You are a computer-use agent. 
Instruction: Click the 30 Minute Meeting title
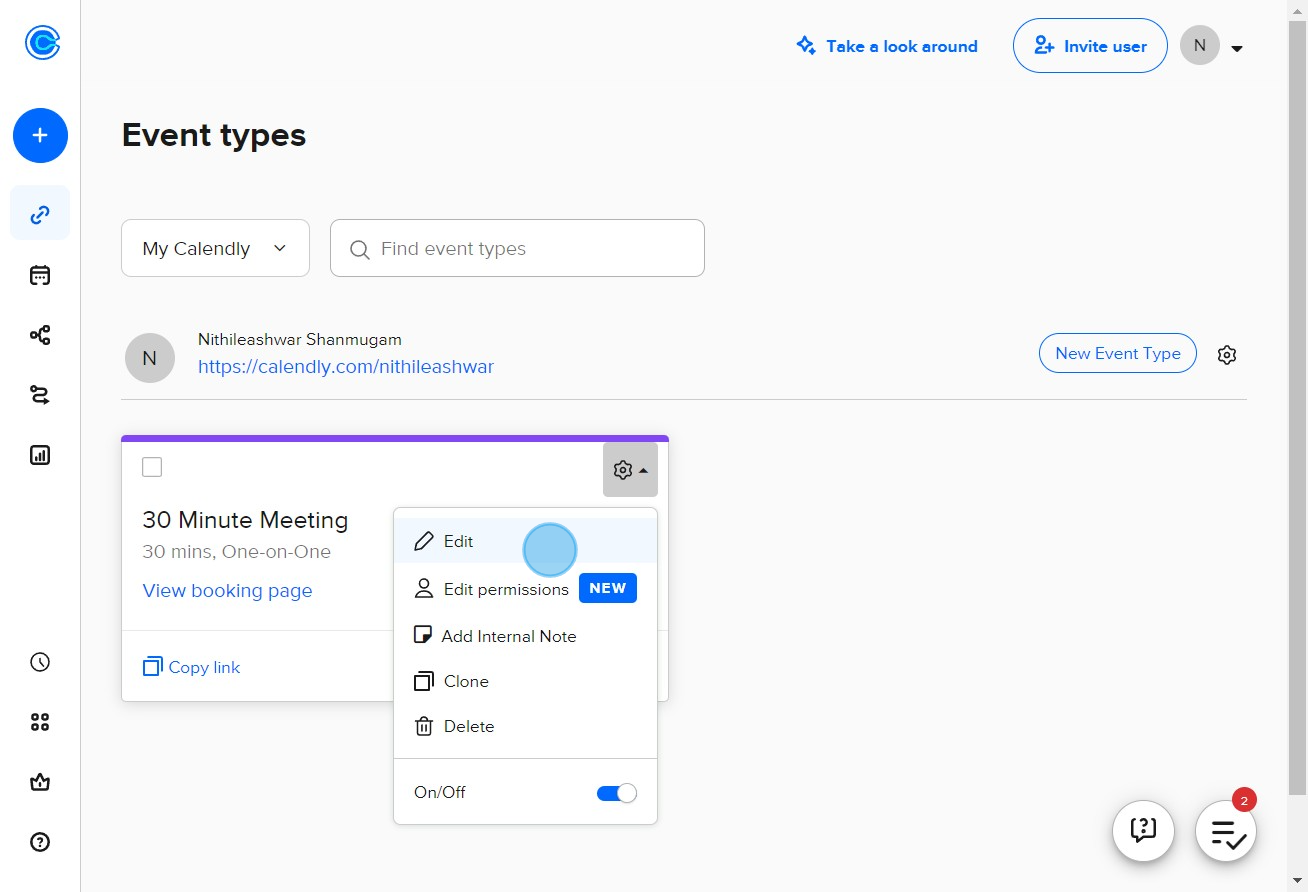[x=245, y=520]
